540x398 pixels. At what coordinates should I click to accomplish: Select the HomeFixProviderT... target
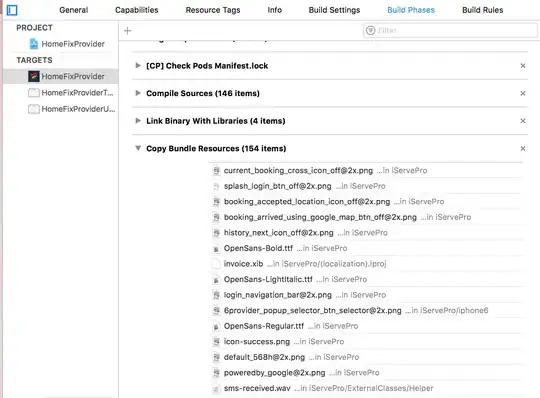point(61,93)
